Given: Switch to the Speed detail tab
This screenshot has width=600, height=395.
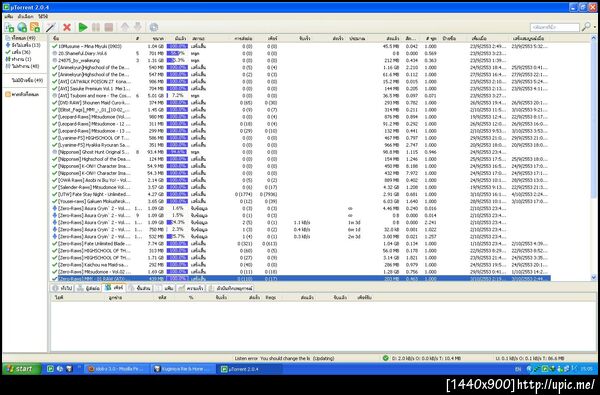Looking at the screenshot, I should 191,288.
